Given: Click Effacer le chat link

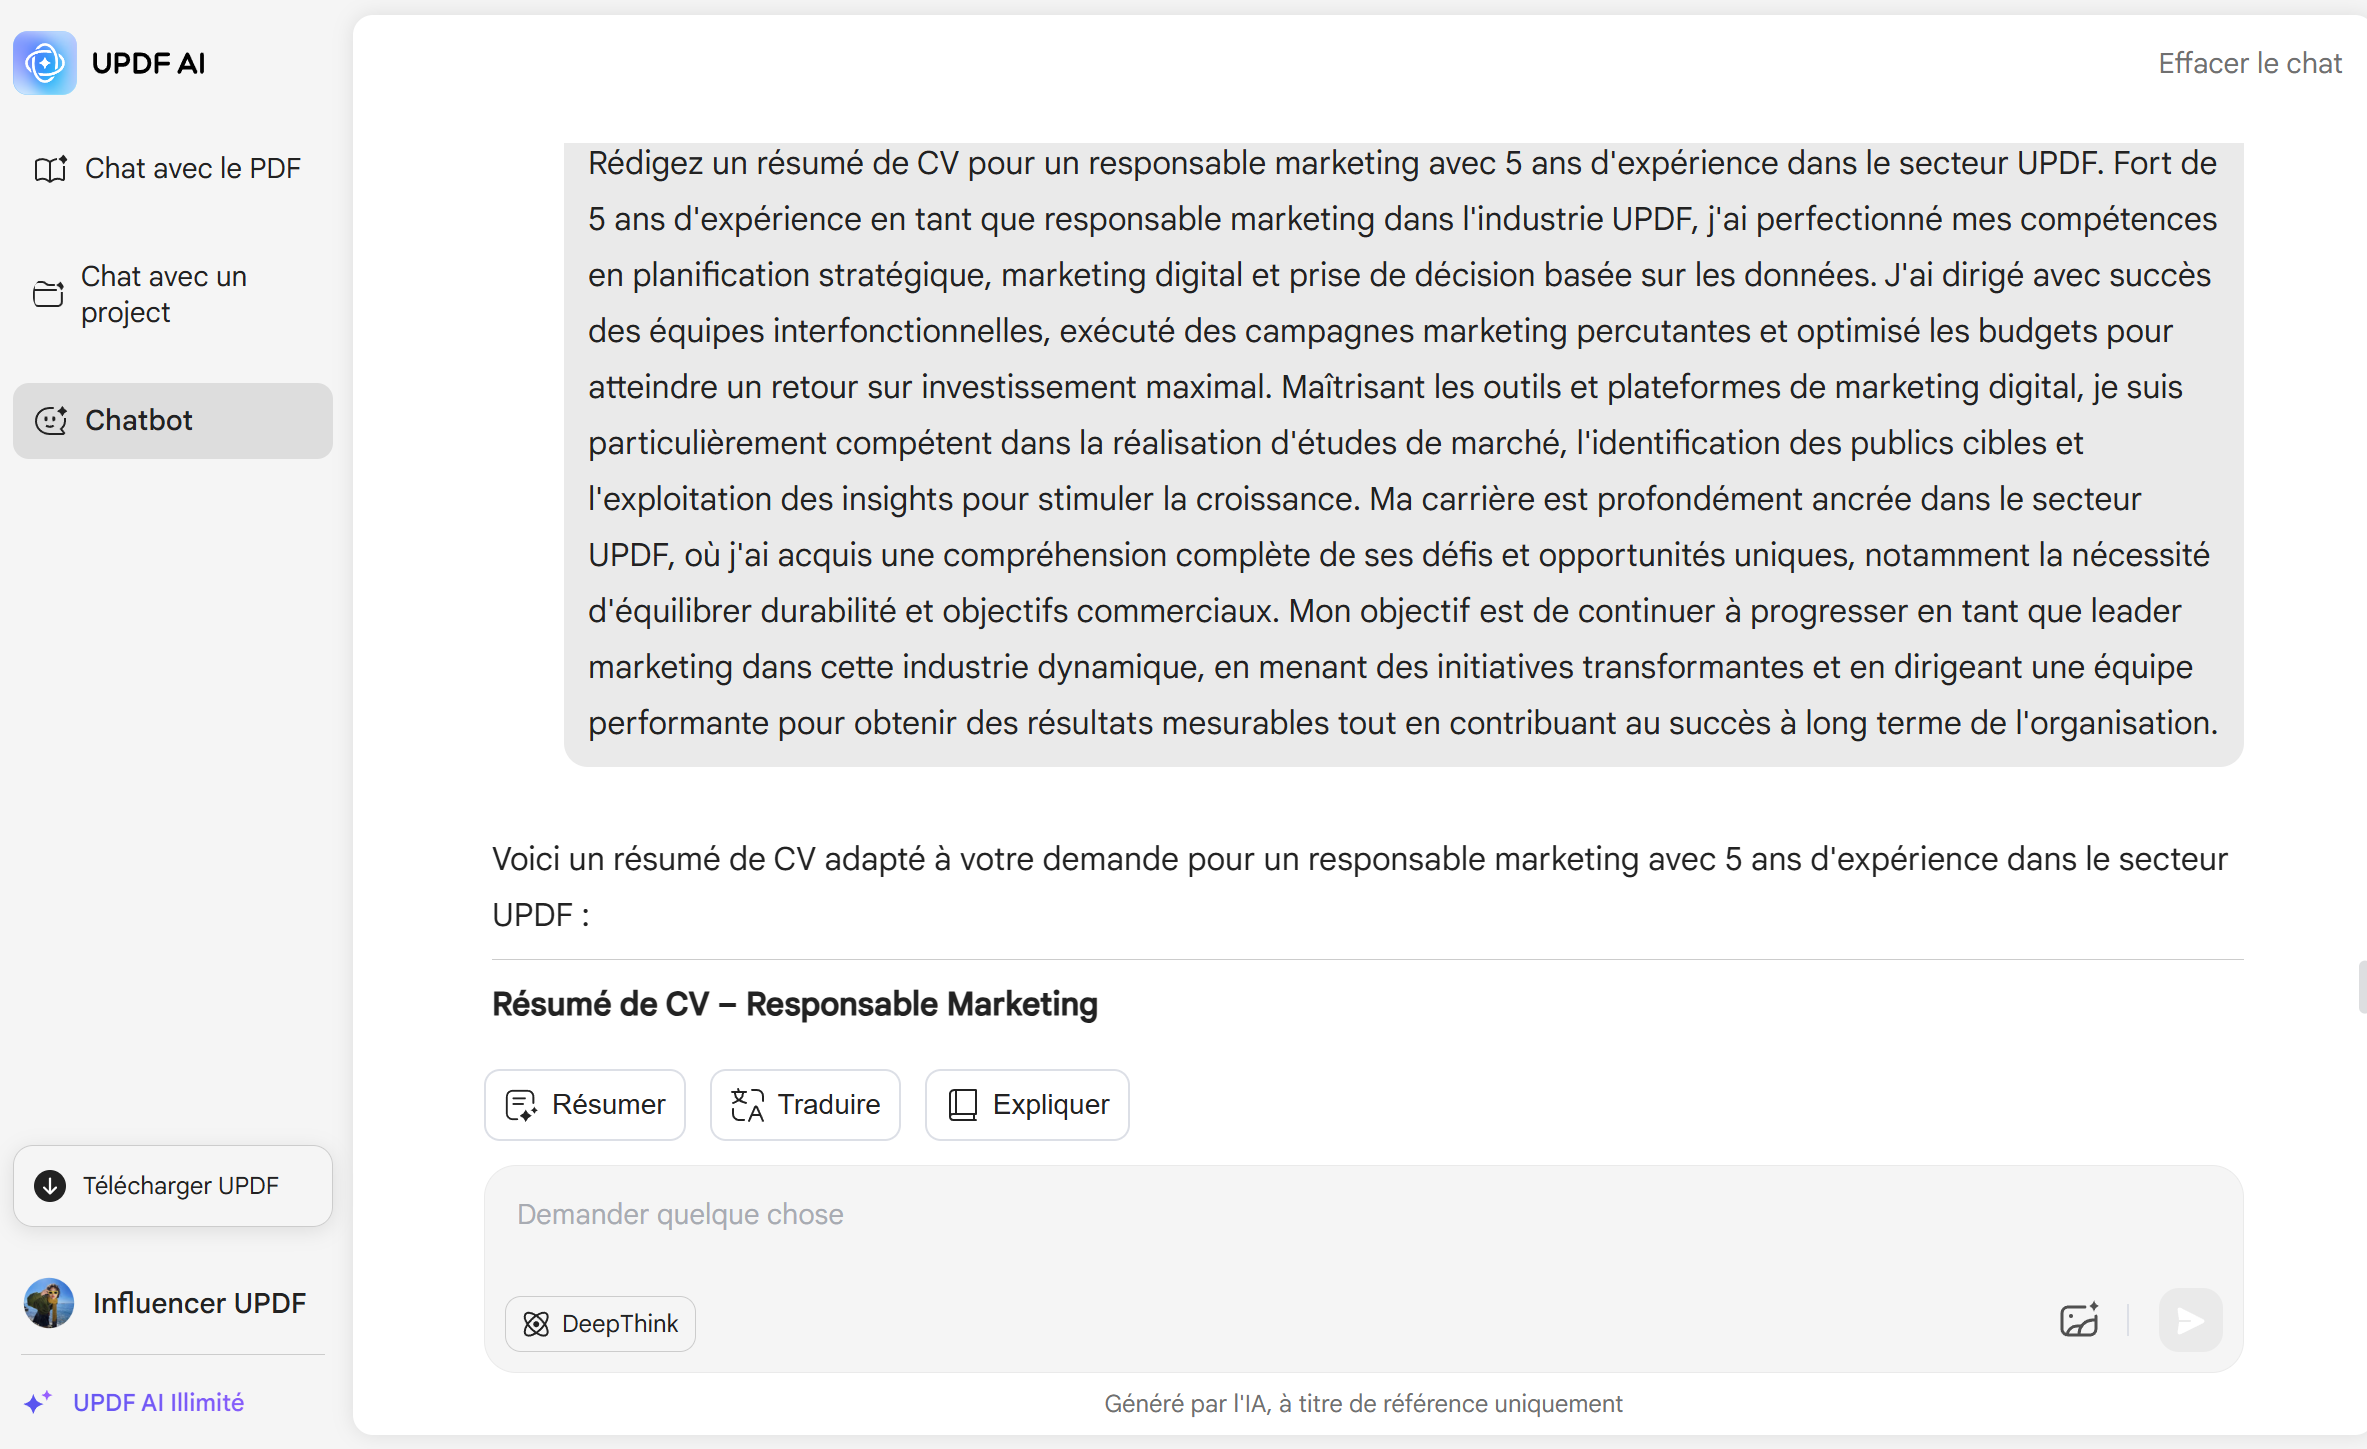Looking at the screenshot, I should [x=2250, y=63].
